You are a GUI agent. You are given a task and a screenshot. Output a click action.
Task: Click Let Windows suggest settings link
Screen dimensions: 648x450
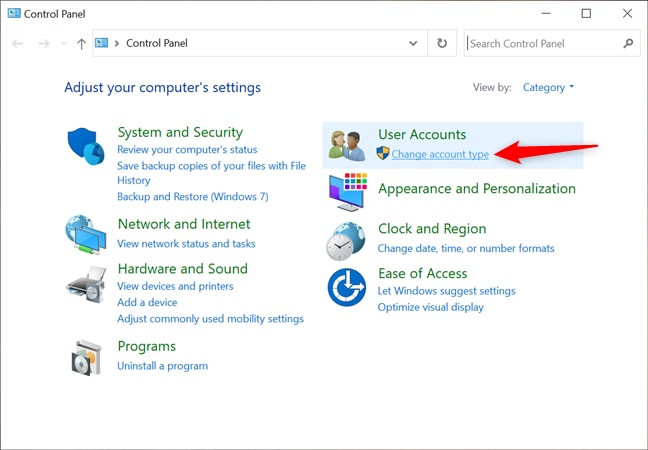click(446, 291)
